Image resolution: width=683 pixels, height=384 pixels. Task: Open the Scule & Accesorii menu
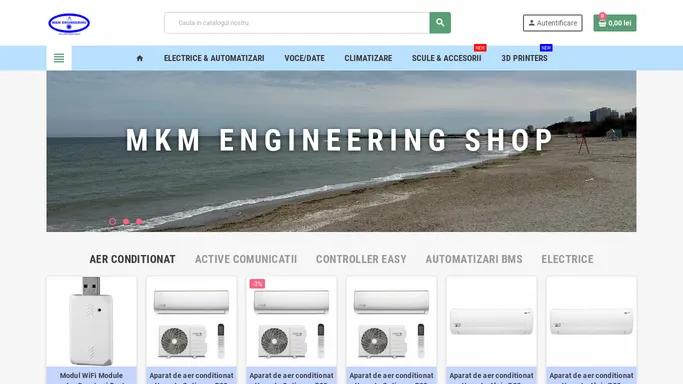click(446, 58)
